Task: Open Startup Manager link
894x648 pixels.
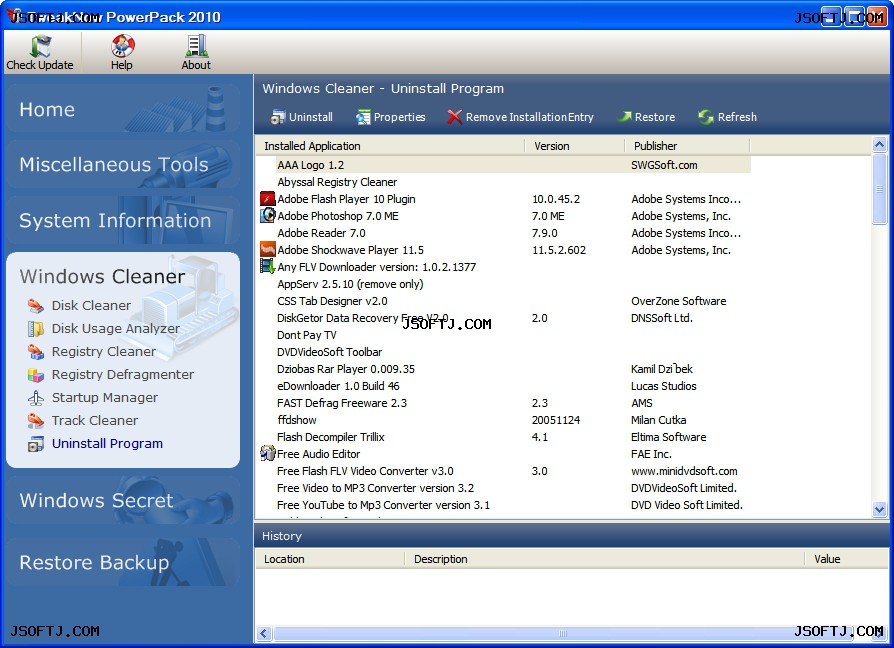Action: pos(105,398)
